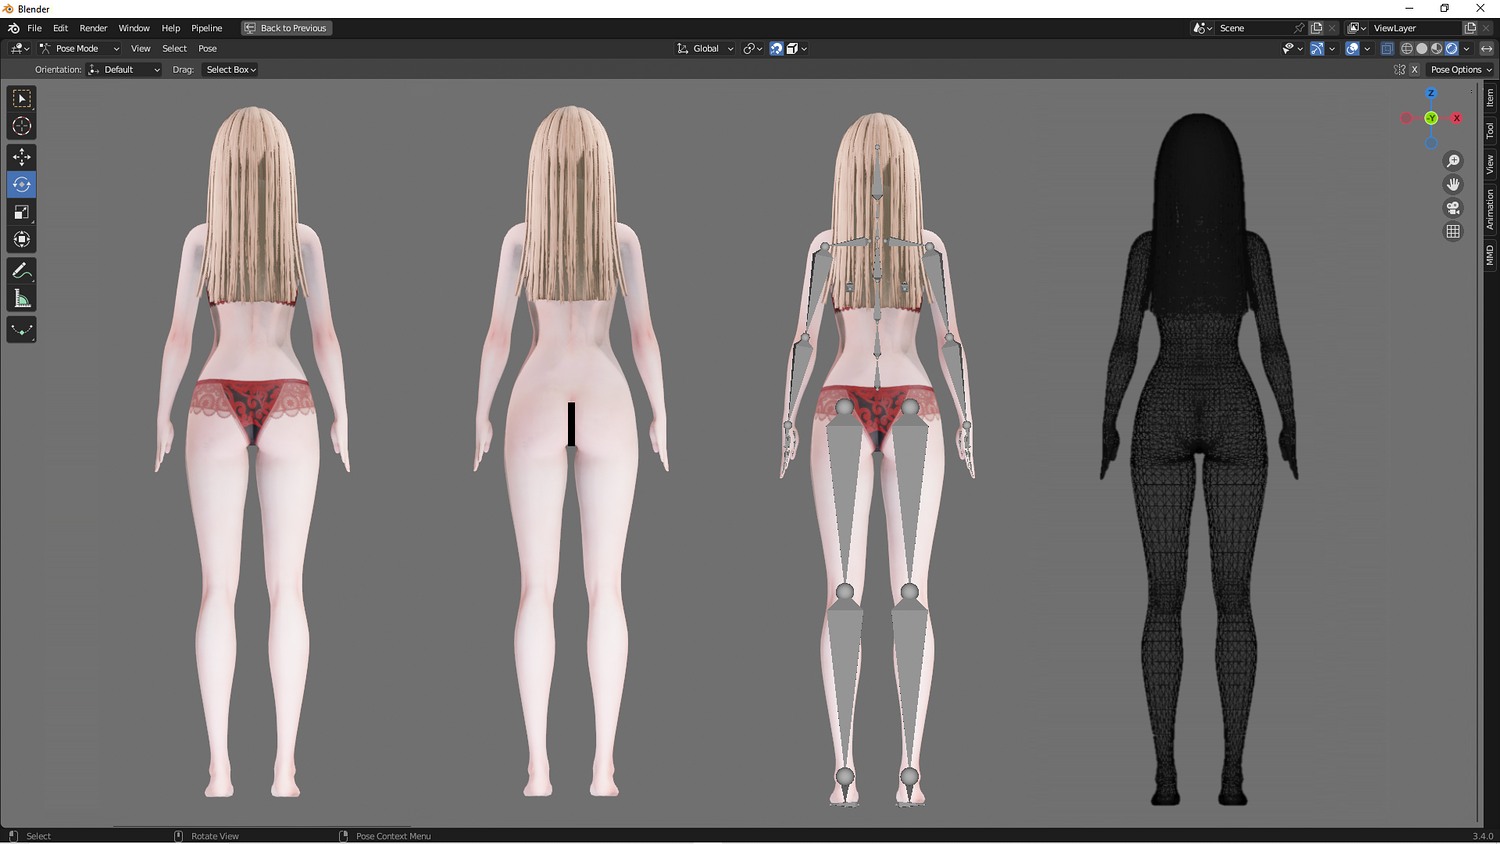The width and height of the screenshot is (1500, 844).
Task: Toggle viewport overlays display
Action: pos(1352,48)
